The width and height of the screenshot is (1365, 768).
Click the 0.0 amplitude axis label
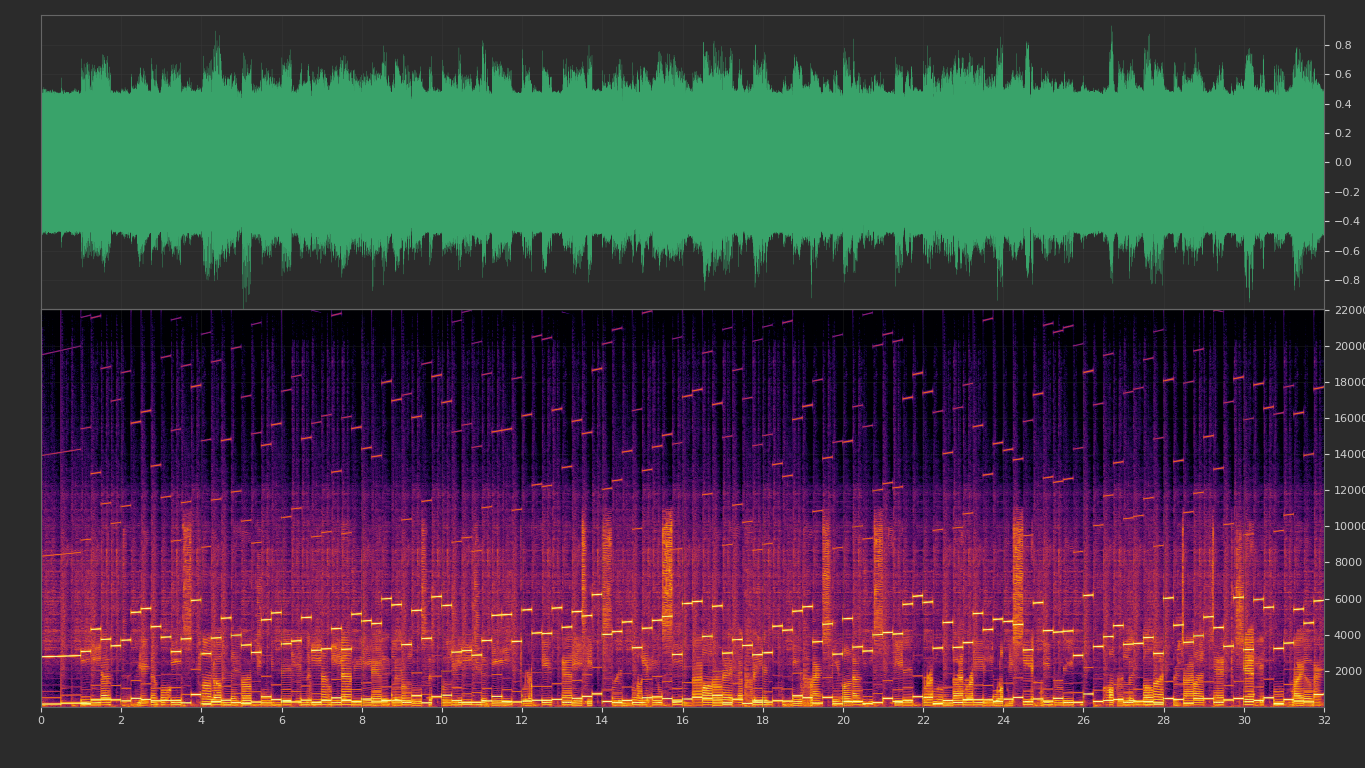(x=1343, y=163)
